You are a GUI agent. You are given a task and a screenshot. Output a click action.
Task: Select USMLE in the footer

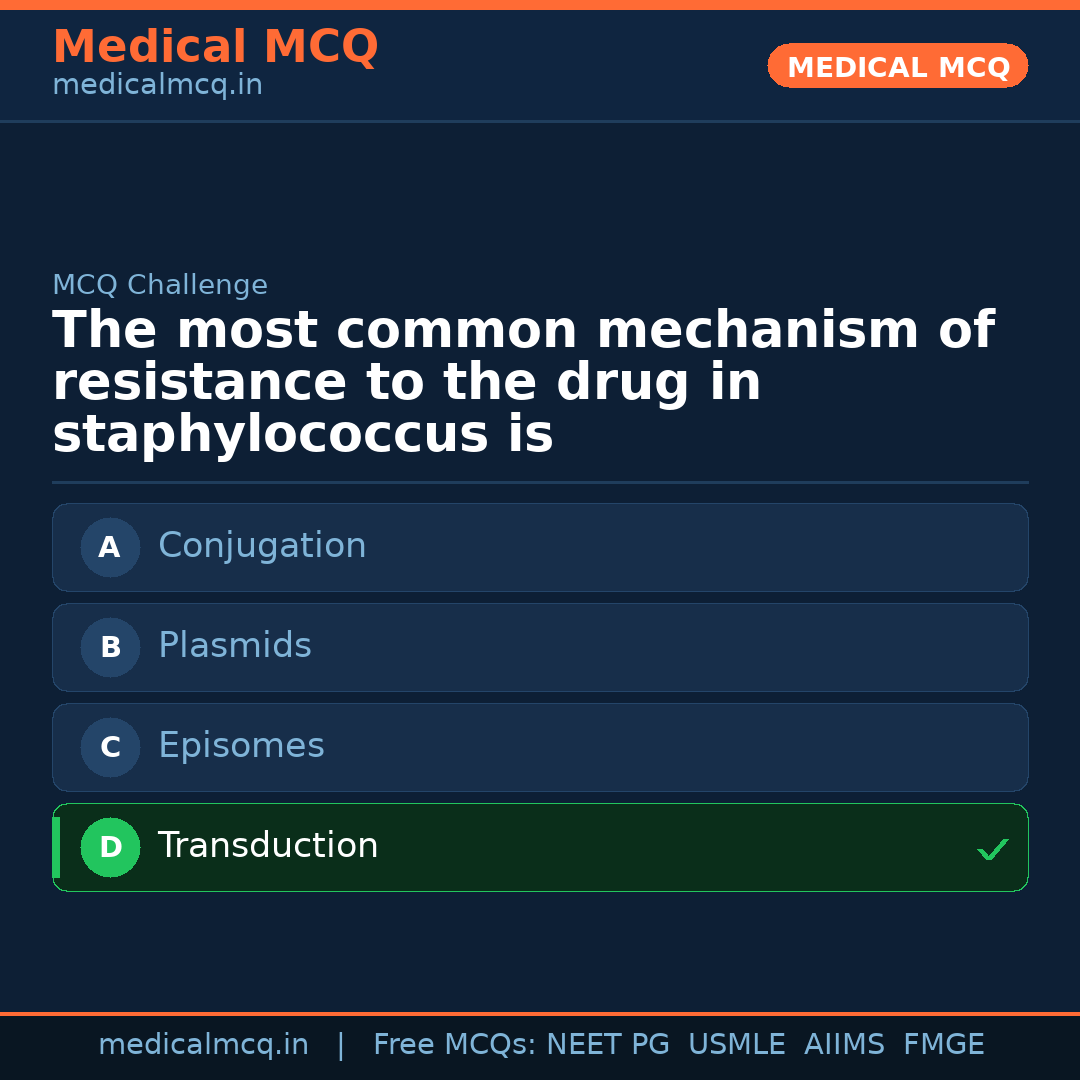click(x=736, y=1045)
